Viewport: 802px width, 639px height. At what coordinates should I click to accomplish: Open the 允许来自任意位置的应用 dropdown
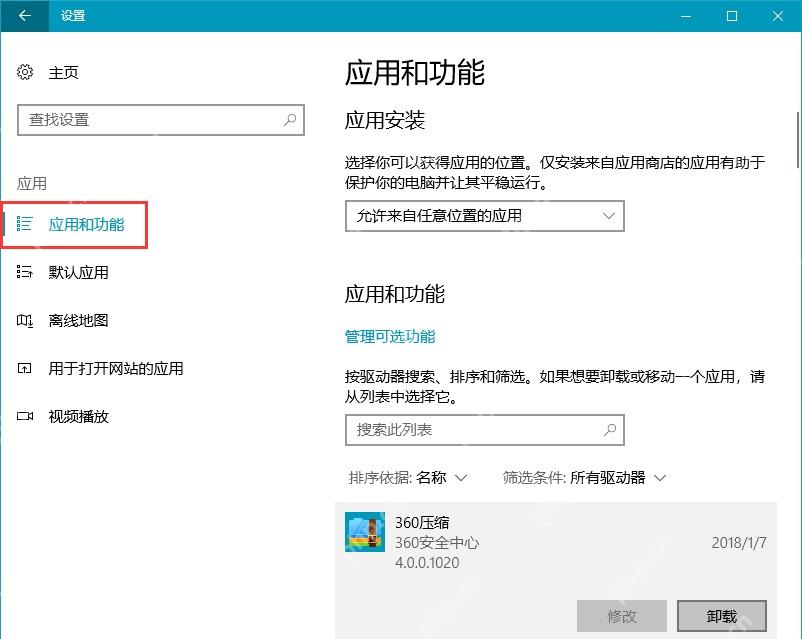tap(484, 216)
